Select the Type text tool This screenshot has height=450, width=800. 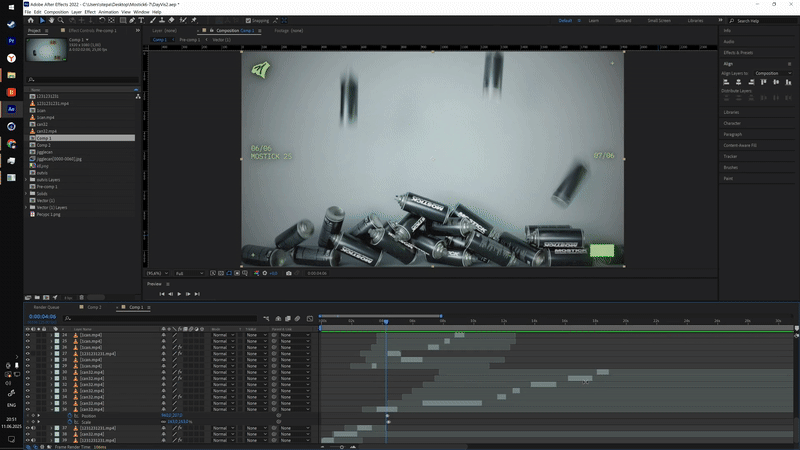pyautogui.click(x=141, y=20)
